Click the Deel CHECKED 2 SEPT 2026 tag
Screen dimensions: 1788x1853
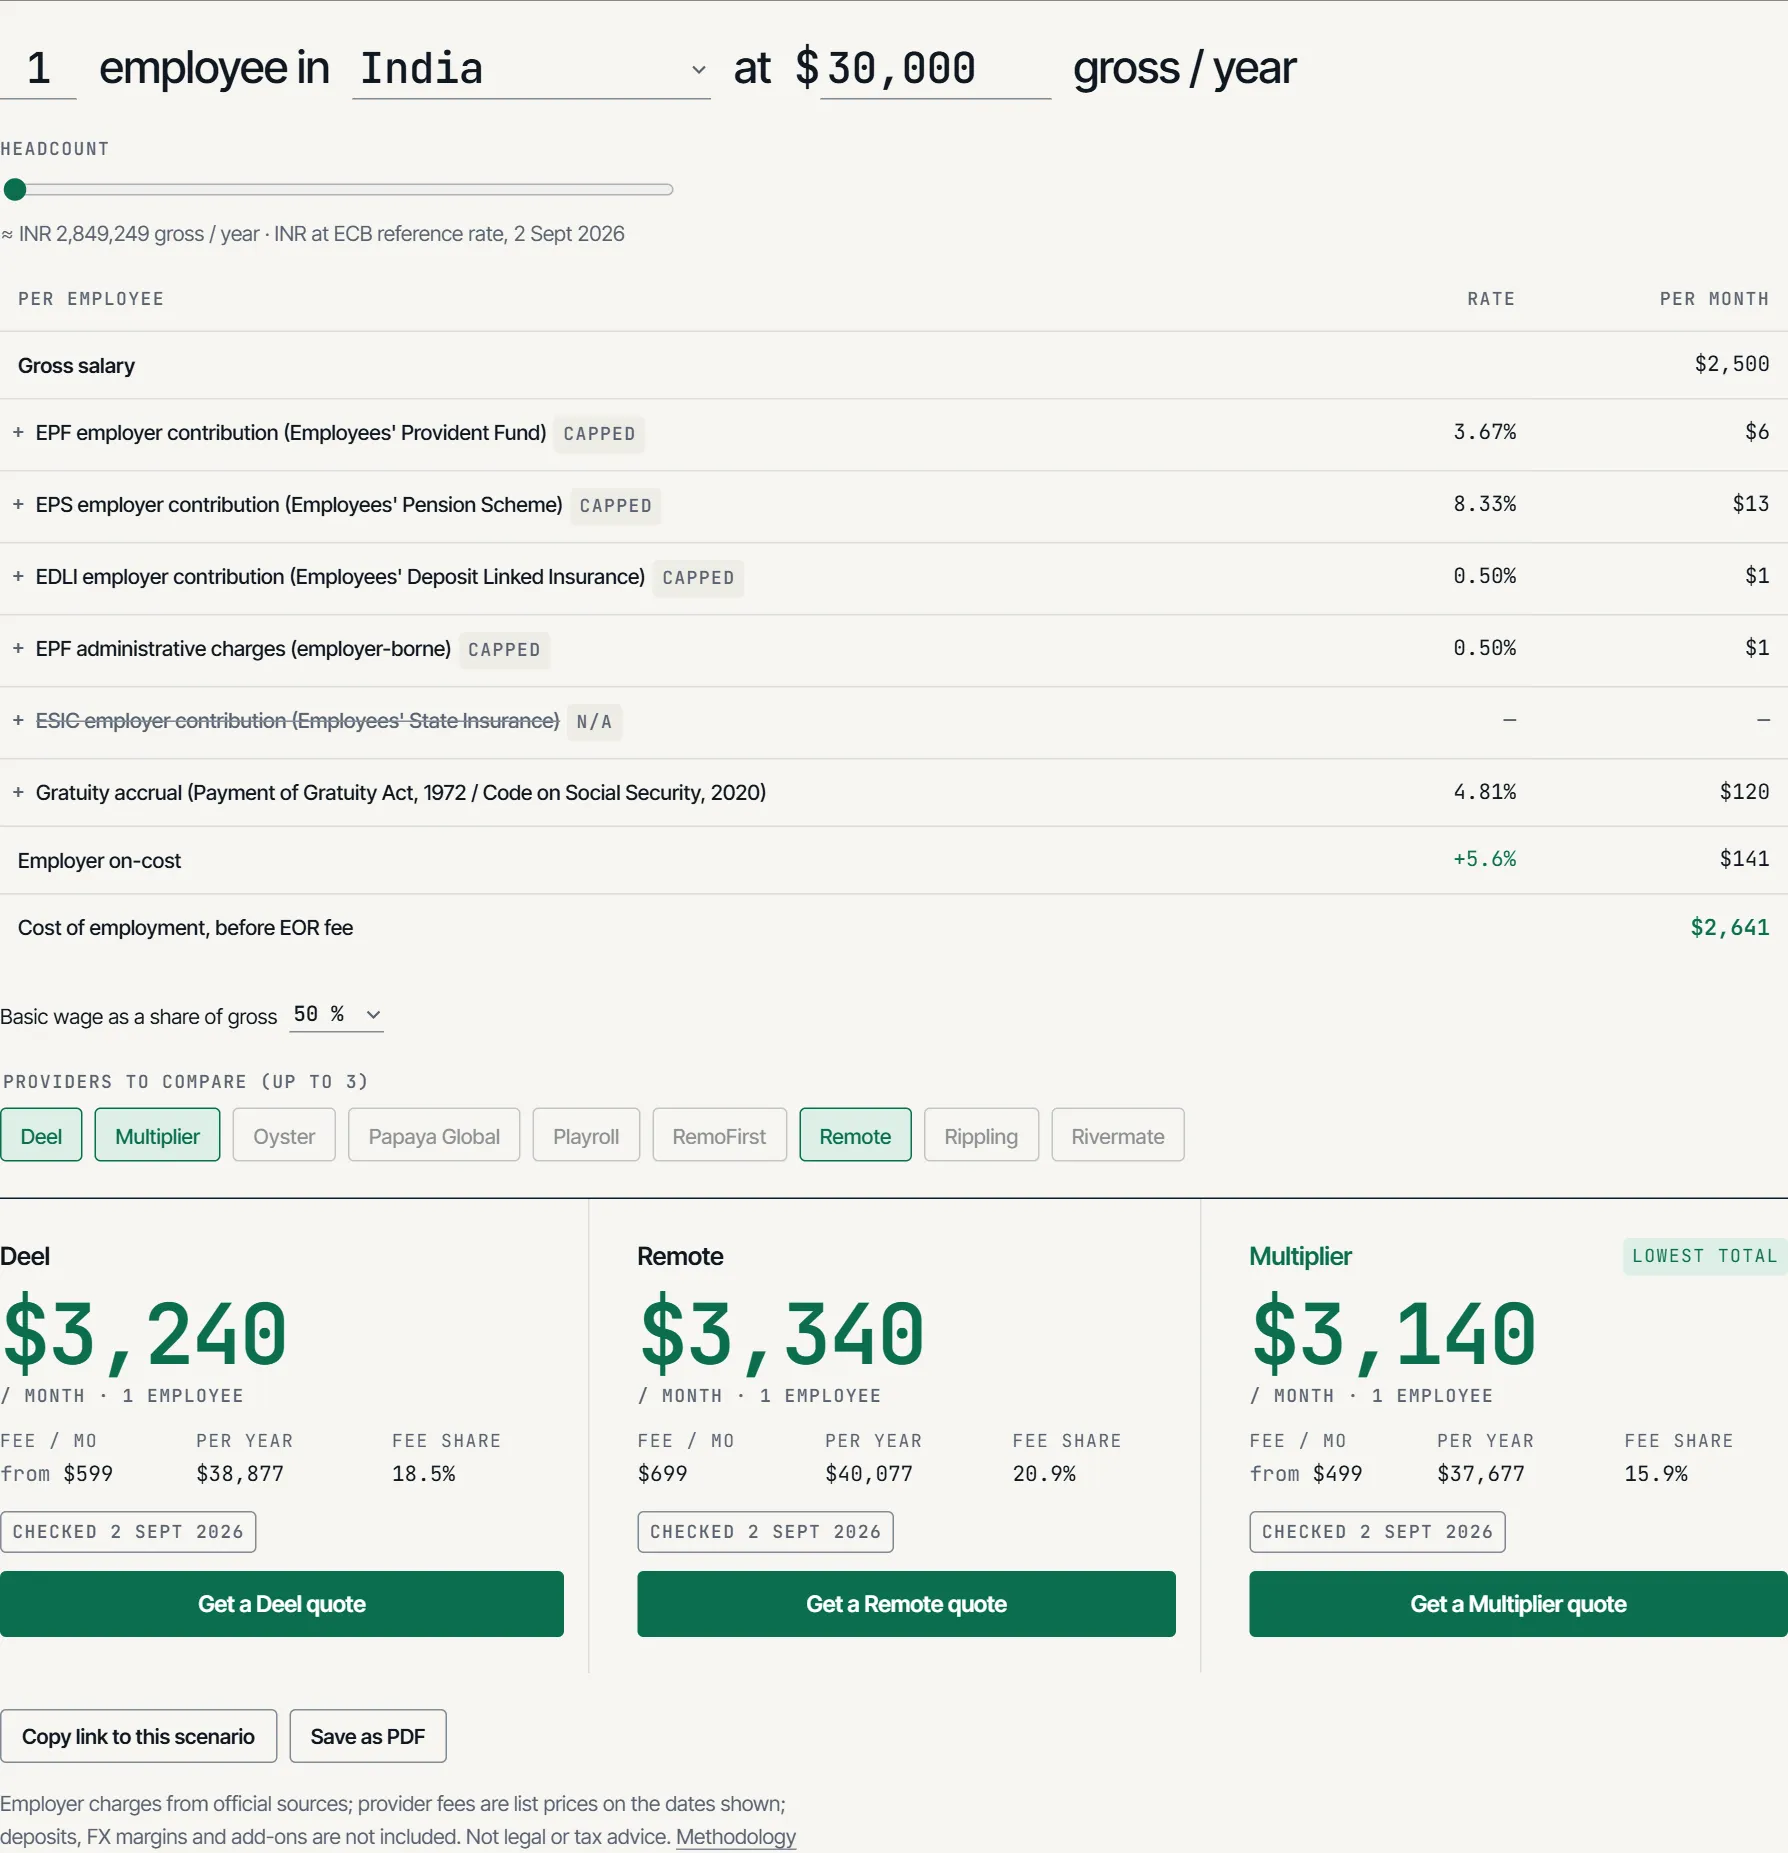[x=128, y=1532]
